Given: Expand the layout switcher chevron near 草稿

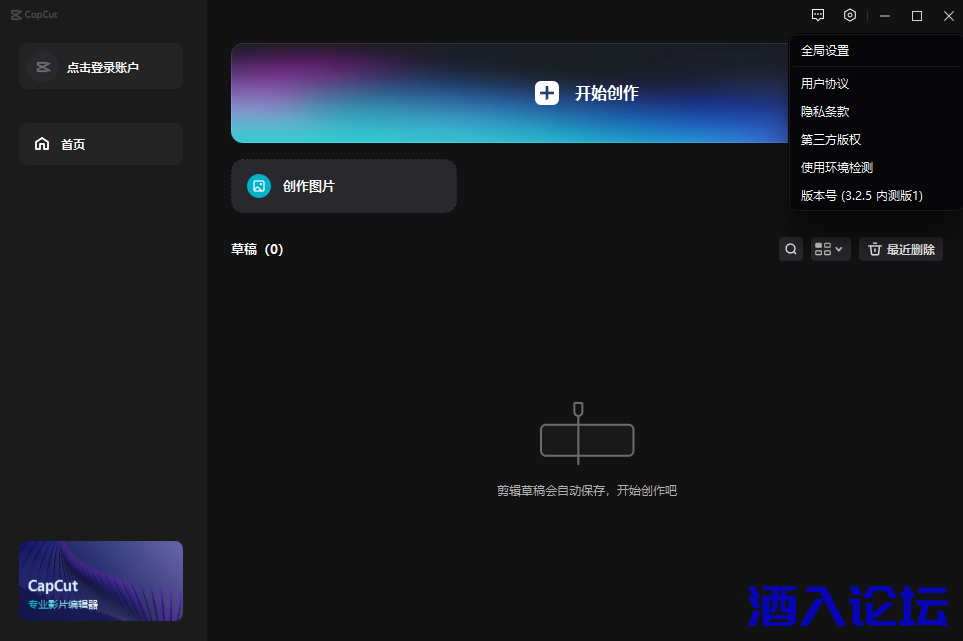Looking at the screenshot, I should coord(840,248).
